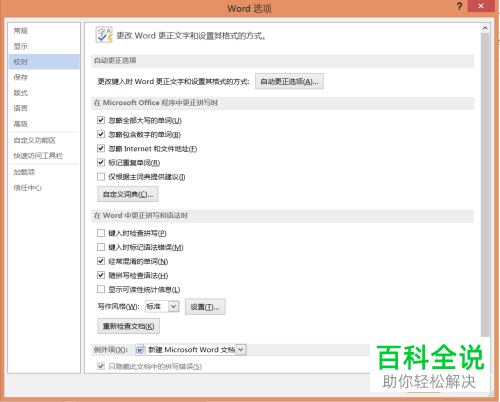
Task: Open the 例外项 document dropdown
Action: (x=191, y=350)
